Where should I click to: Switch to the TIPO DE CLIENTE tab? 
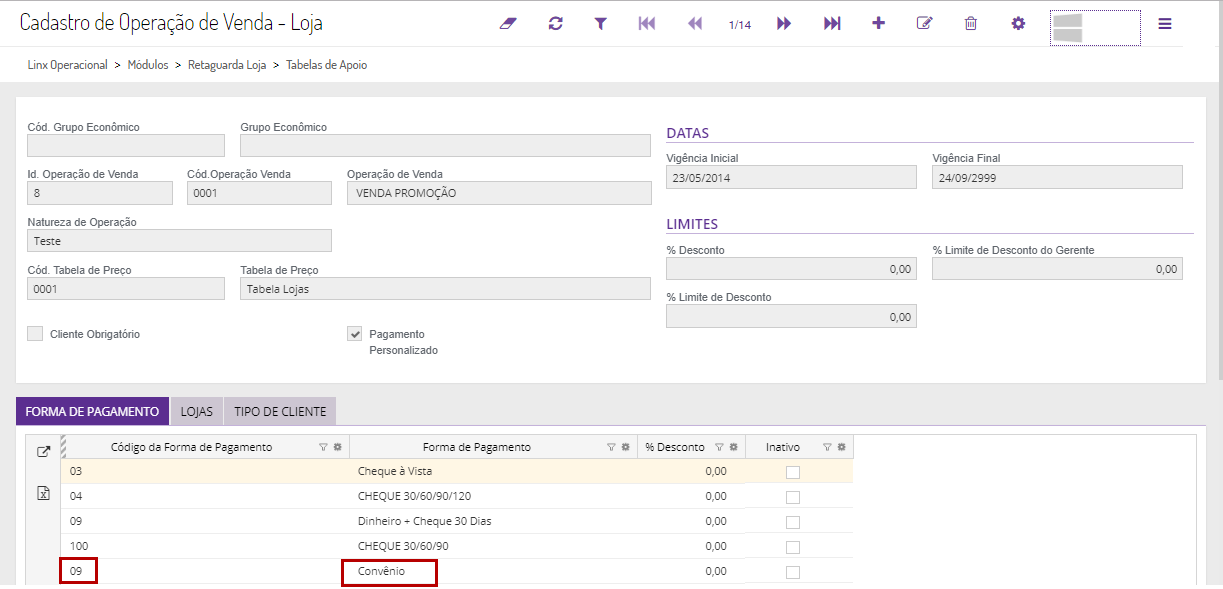click(280, 411)
